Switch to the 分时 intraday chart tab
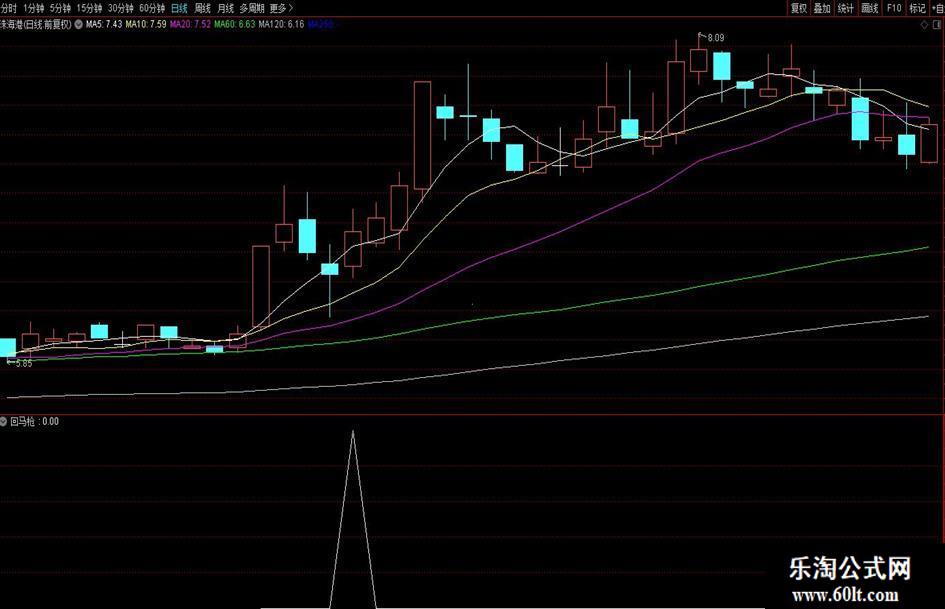Viewport: 945px width, 609px height. pyautogui.click(x=8, y=8)
